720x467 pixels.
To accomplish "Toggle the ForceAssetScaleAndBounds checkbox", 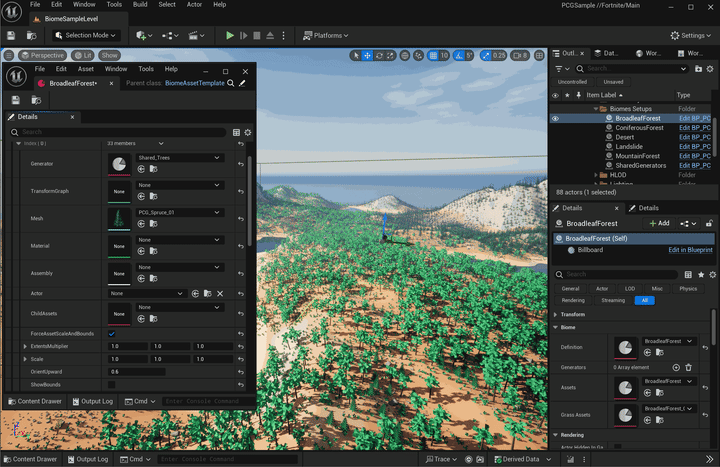I will point(112,334).
